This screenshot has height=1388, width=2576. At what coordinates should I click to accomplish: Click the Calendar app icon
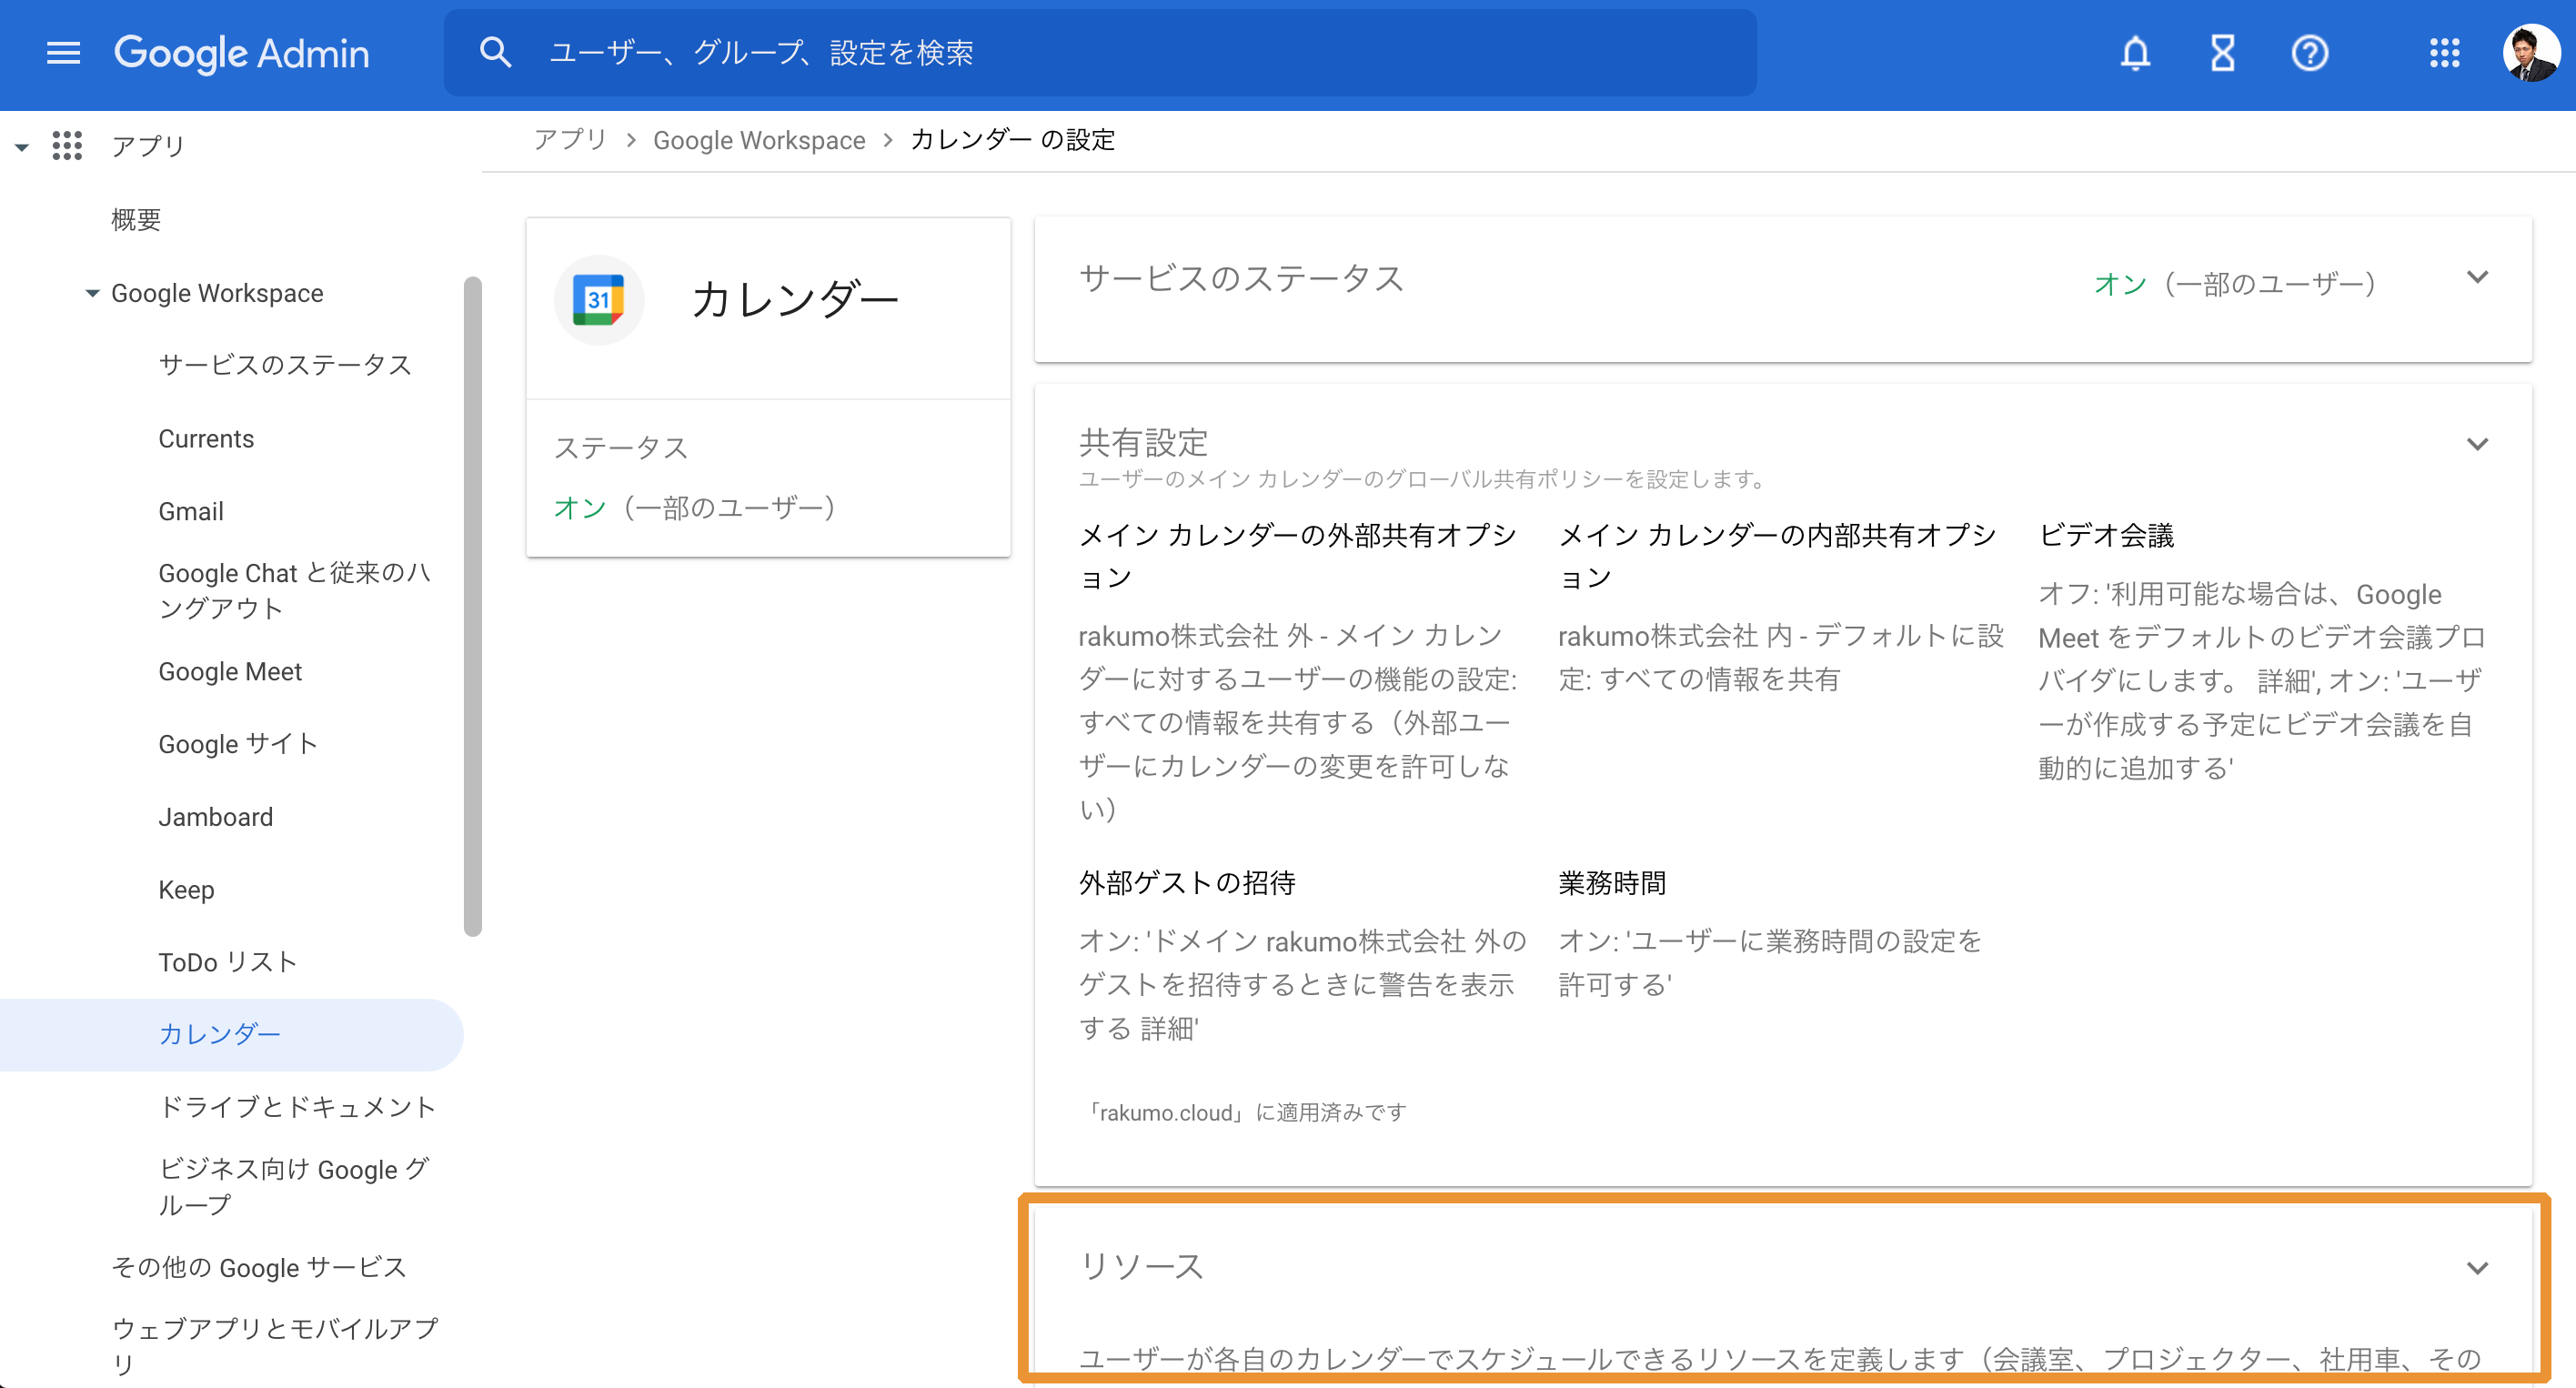[x=598, y=300]
